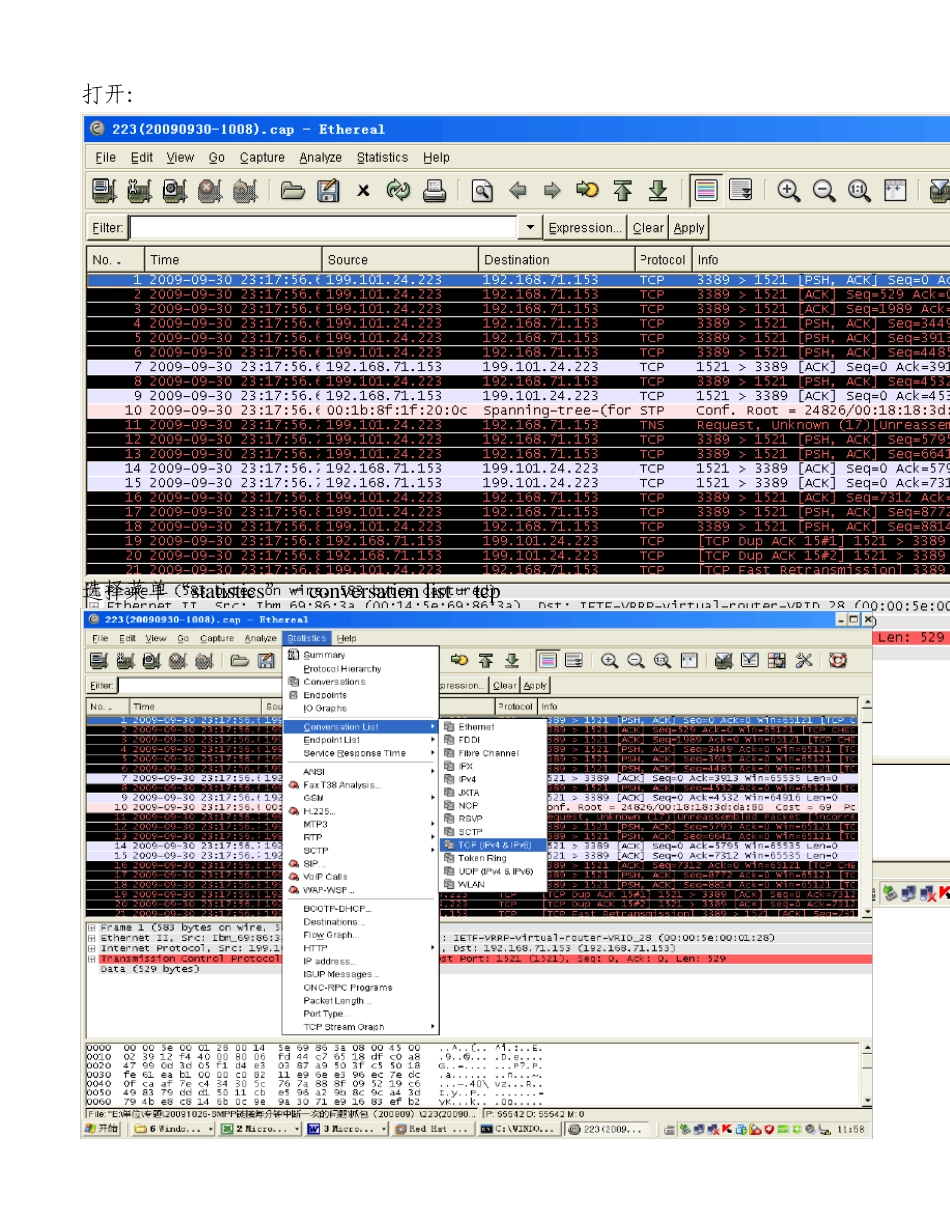Click the reload capture icon in upper window toolbar

coord(398,191)
